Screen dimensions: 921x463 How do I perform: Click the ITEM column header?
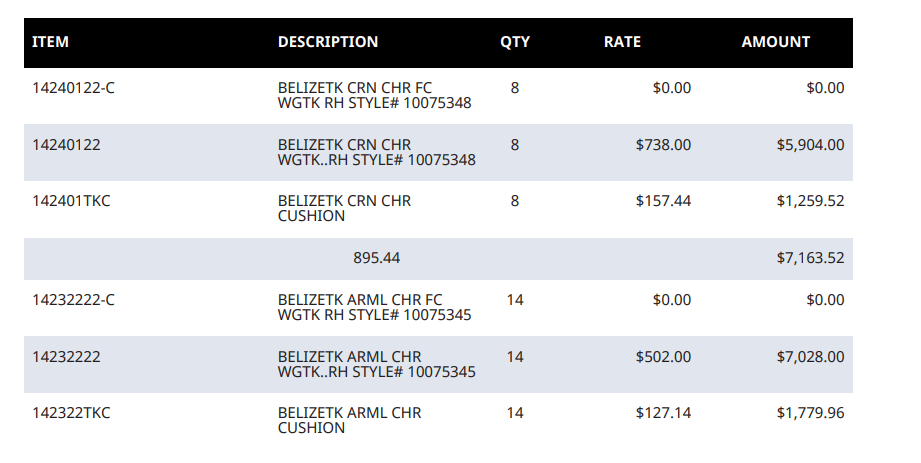tap(50, 42)
